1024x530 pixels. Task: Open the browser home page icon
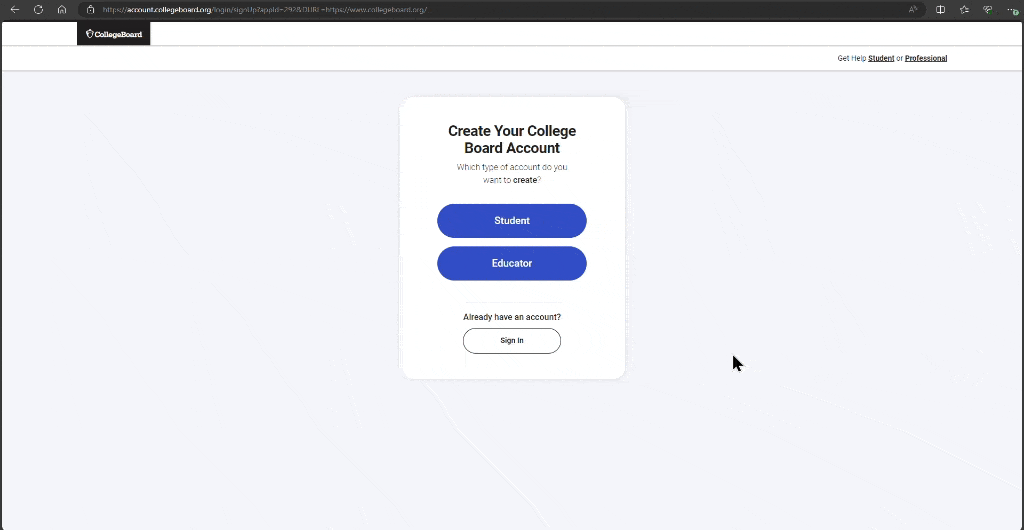[62, 10]
